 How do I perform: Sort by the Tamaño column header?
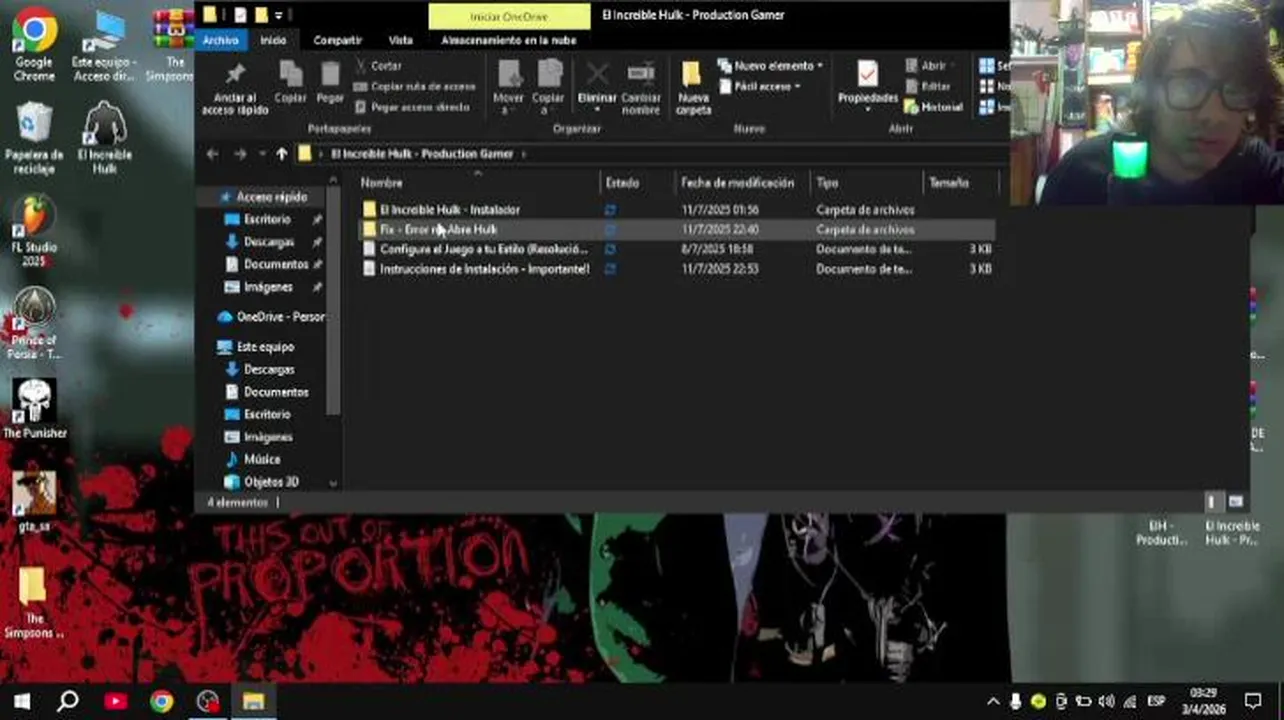tap(948, 183)
